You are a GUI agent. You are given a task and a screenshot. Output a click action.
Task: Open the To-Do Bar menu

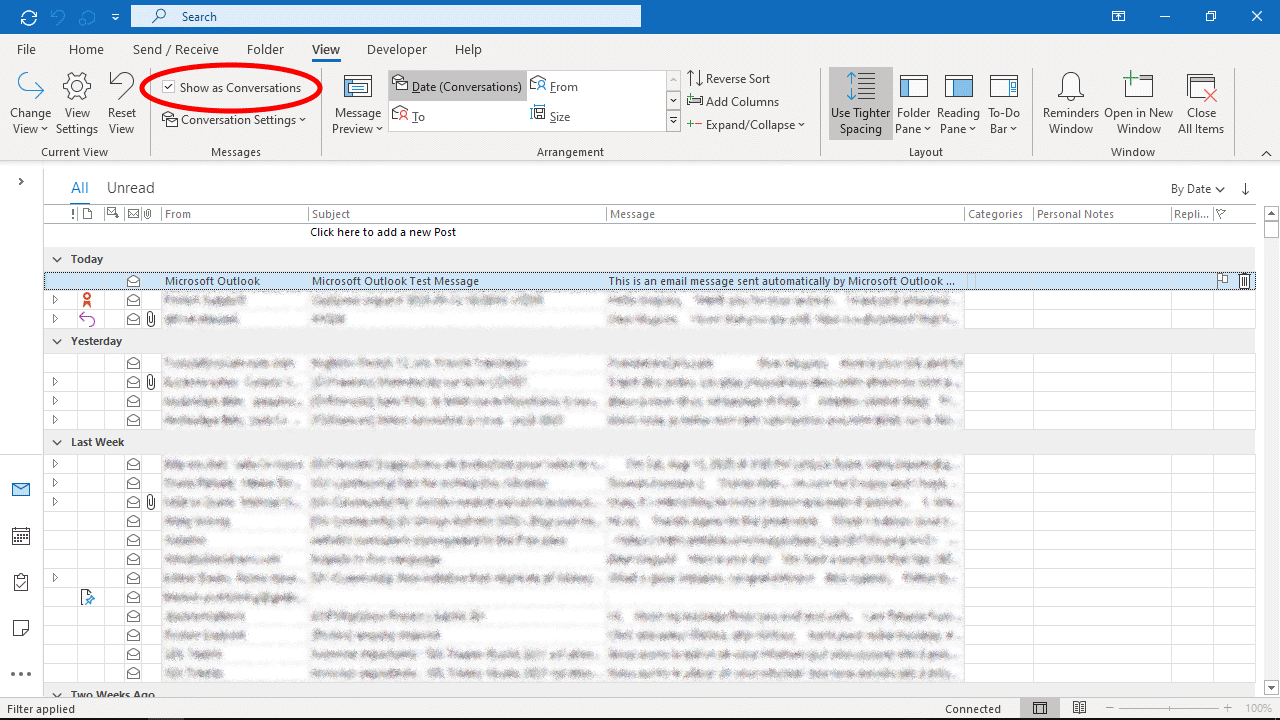coord(1004,104)
